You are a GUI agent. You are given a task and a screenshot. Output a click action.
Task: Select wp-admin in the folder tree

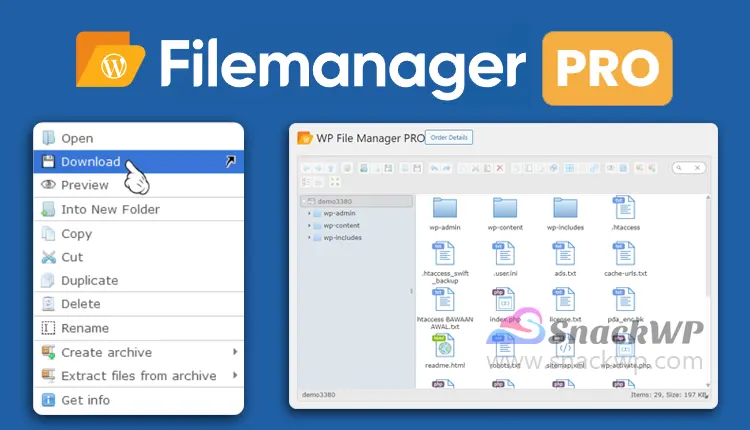(339, 213)
